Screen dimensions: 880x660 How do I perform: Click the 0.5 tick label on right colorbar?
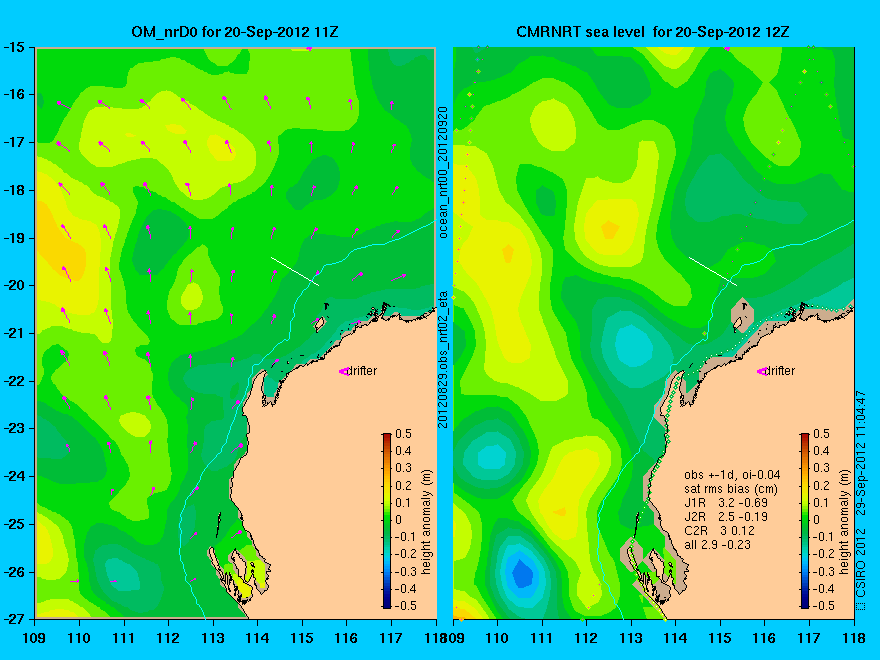pos(821,434)
